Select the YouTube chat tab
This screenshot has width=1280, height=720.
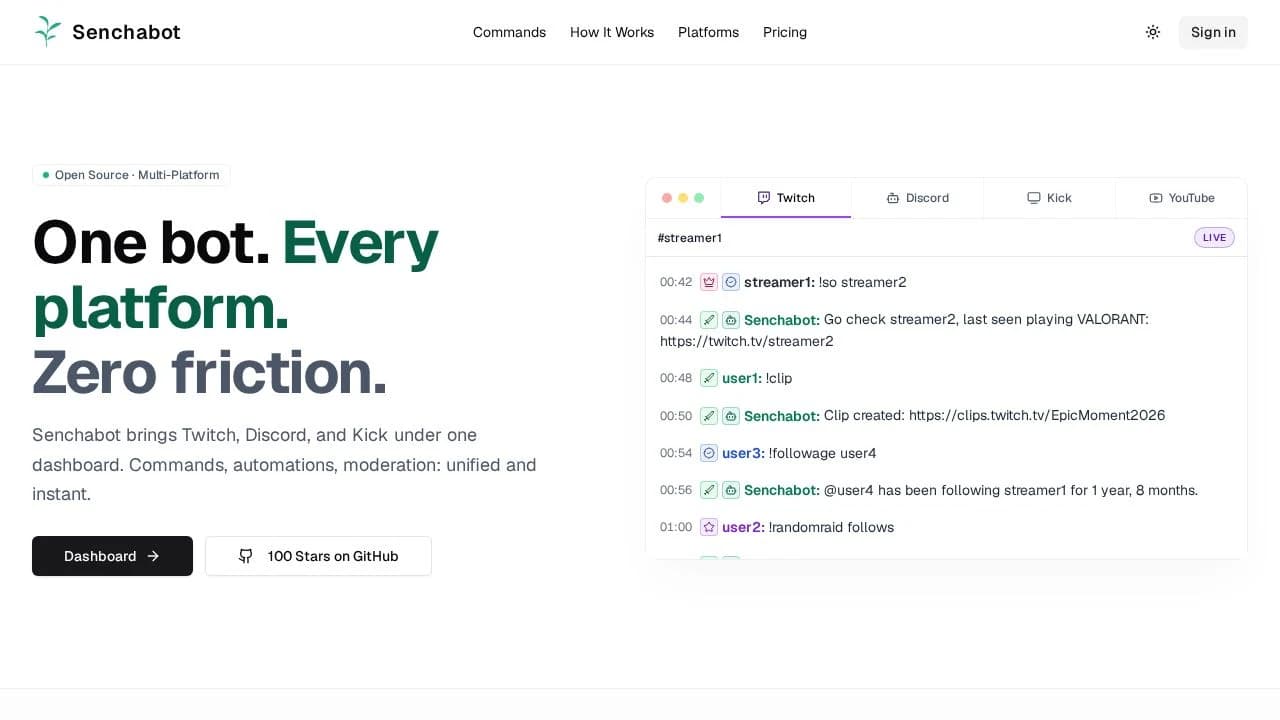(x=1181, y=198)
